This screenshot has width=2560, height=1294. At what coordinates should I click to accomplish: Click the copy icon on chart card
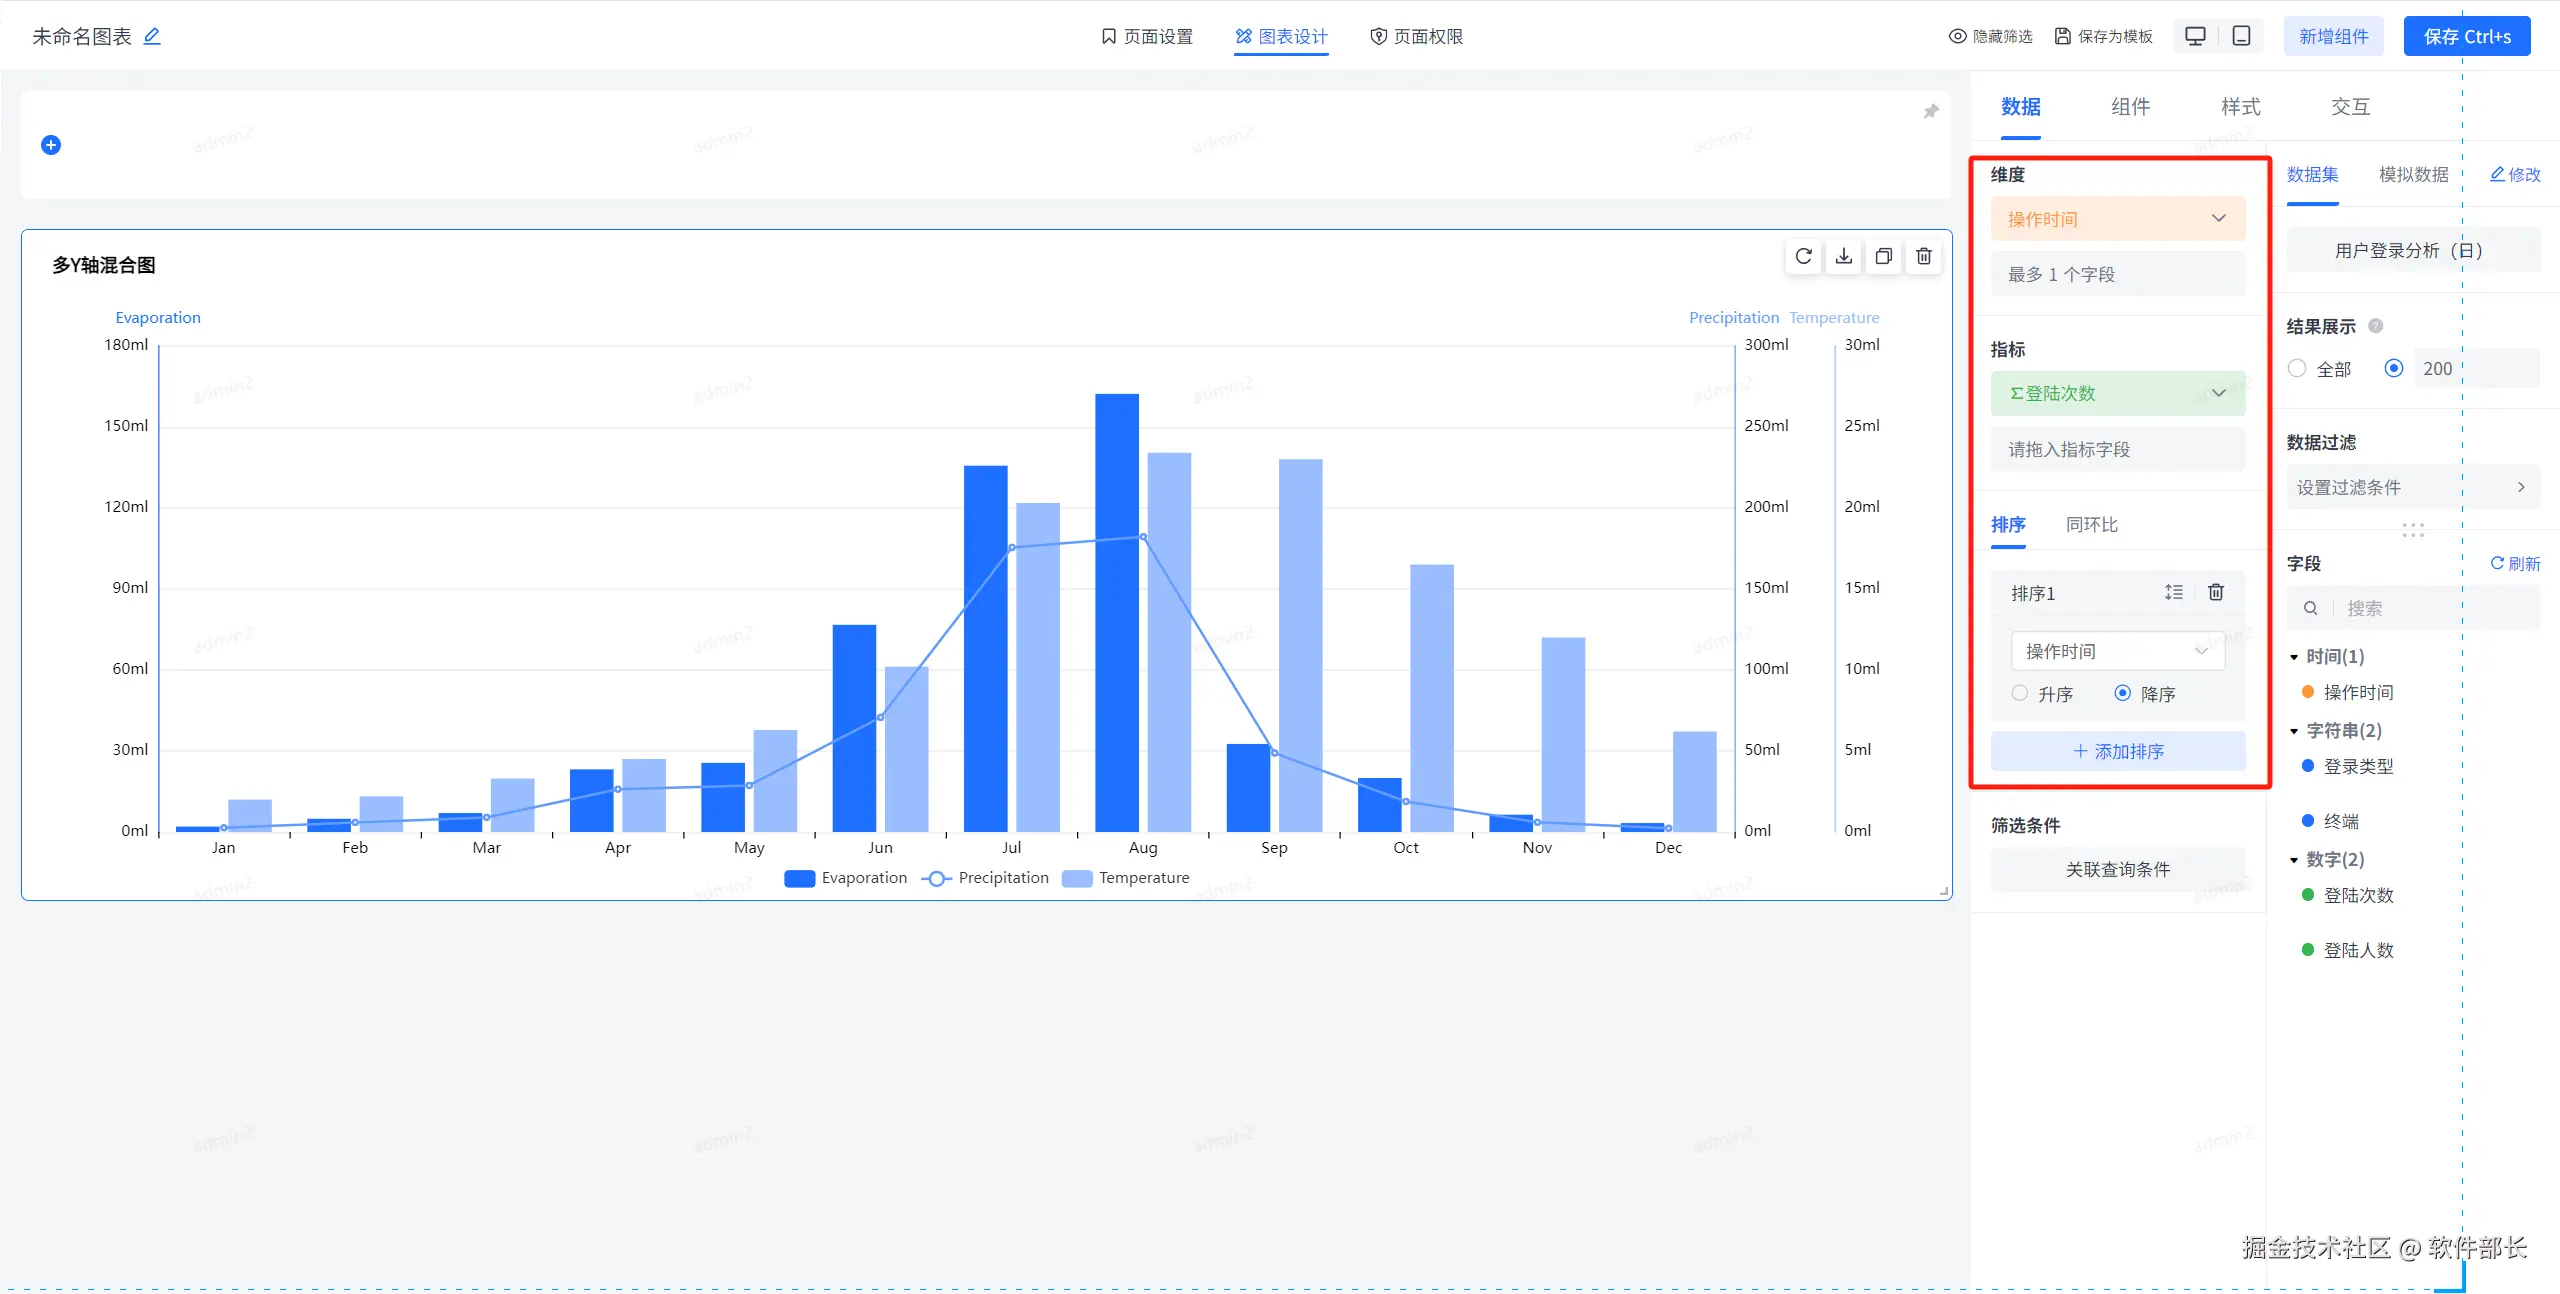[1883, 257]
